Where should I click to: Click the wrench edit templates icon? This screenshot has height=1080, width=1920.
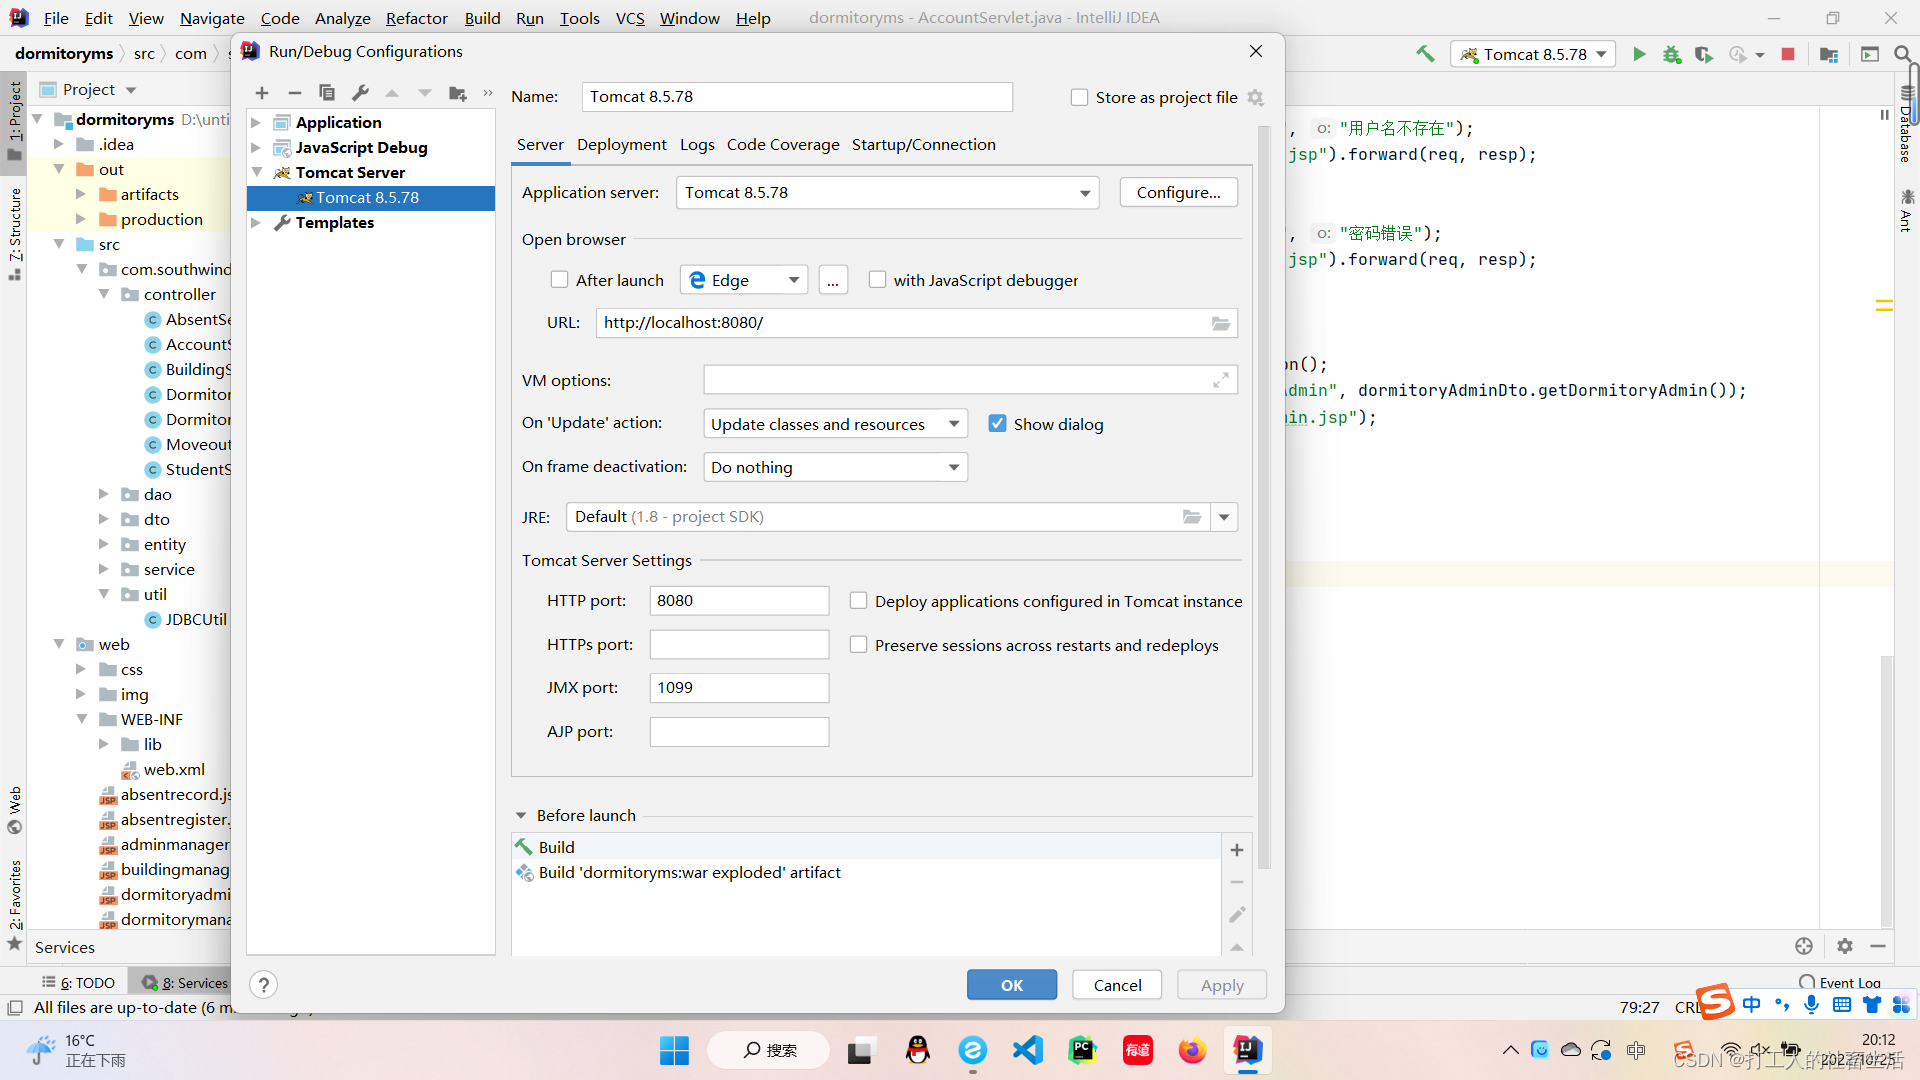pos(360,93)
